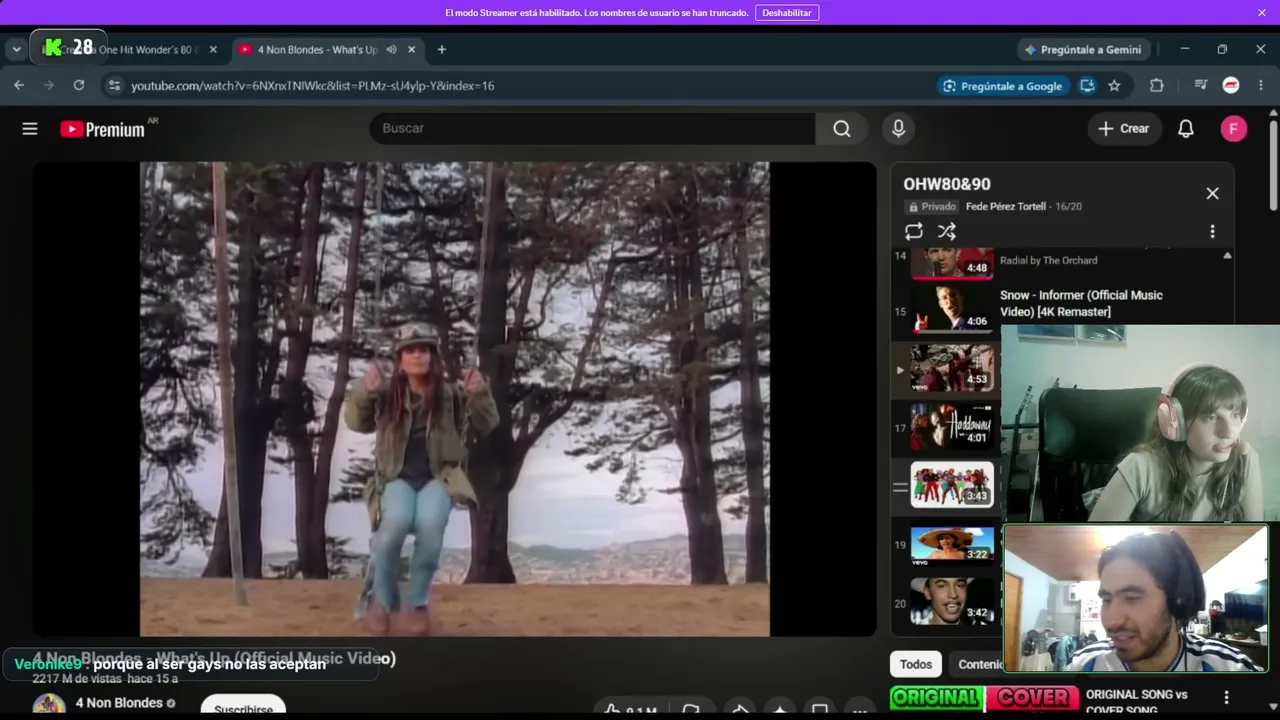Screen dimensions: 1280x720
Task: Open the Chrome three-dot menu
Action: (x=1261, y=86)
